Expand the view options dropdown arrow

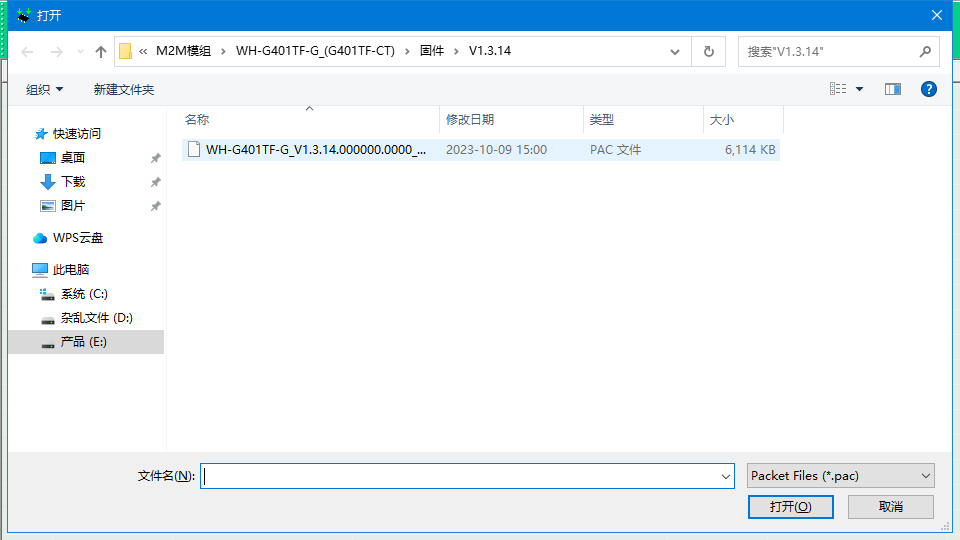[x=860, y=89]
